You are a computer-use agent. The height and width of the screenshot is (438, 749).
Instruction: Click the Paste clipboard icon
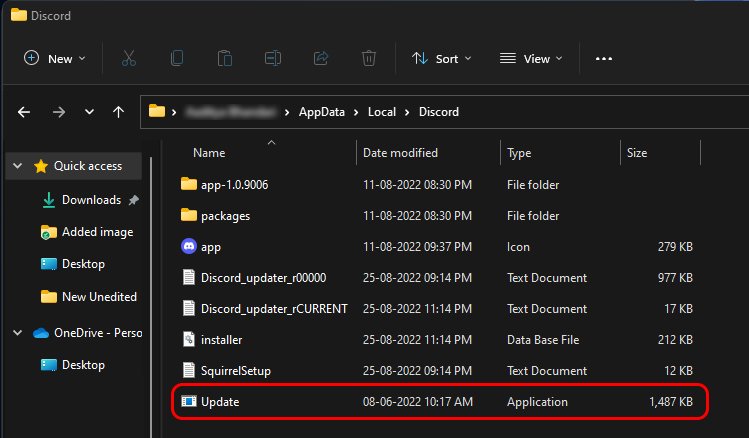[x=225, y=59]
